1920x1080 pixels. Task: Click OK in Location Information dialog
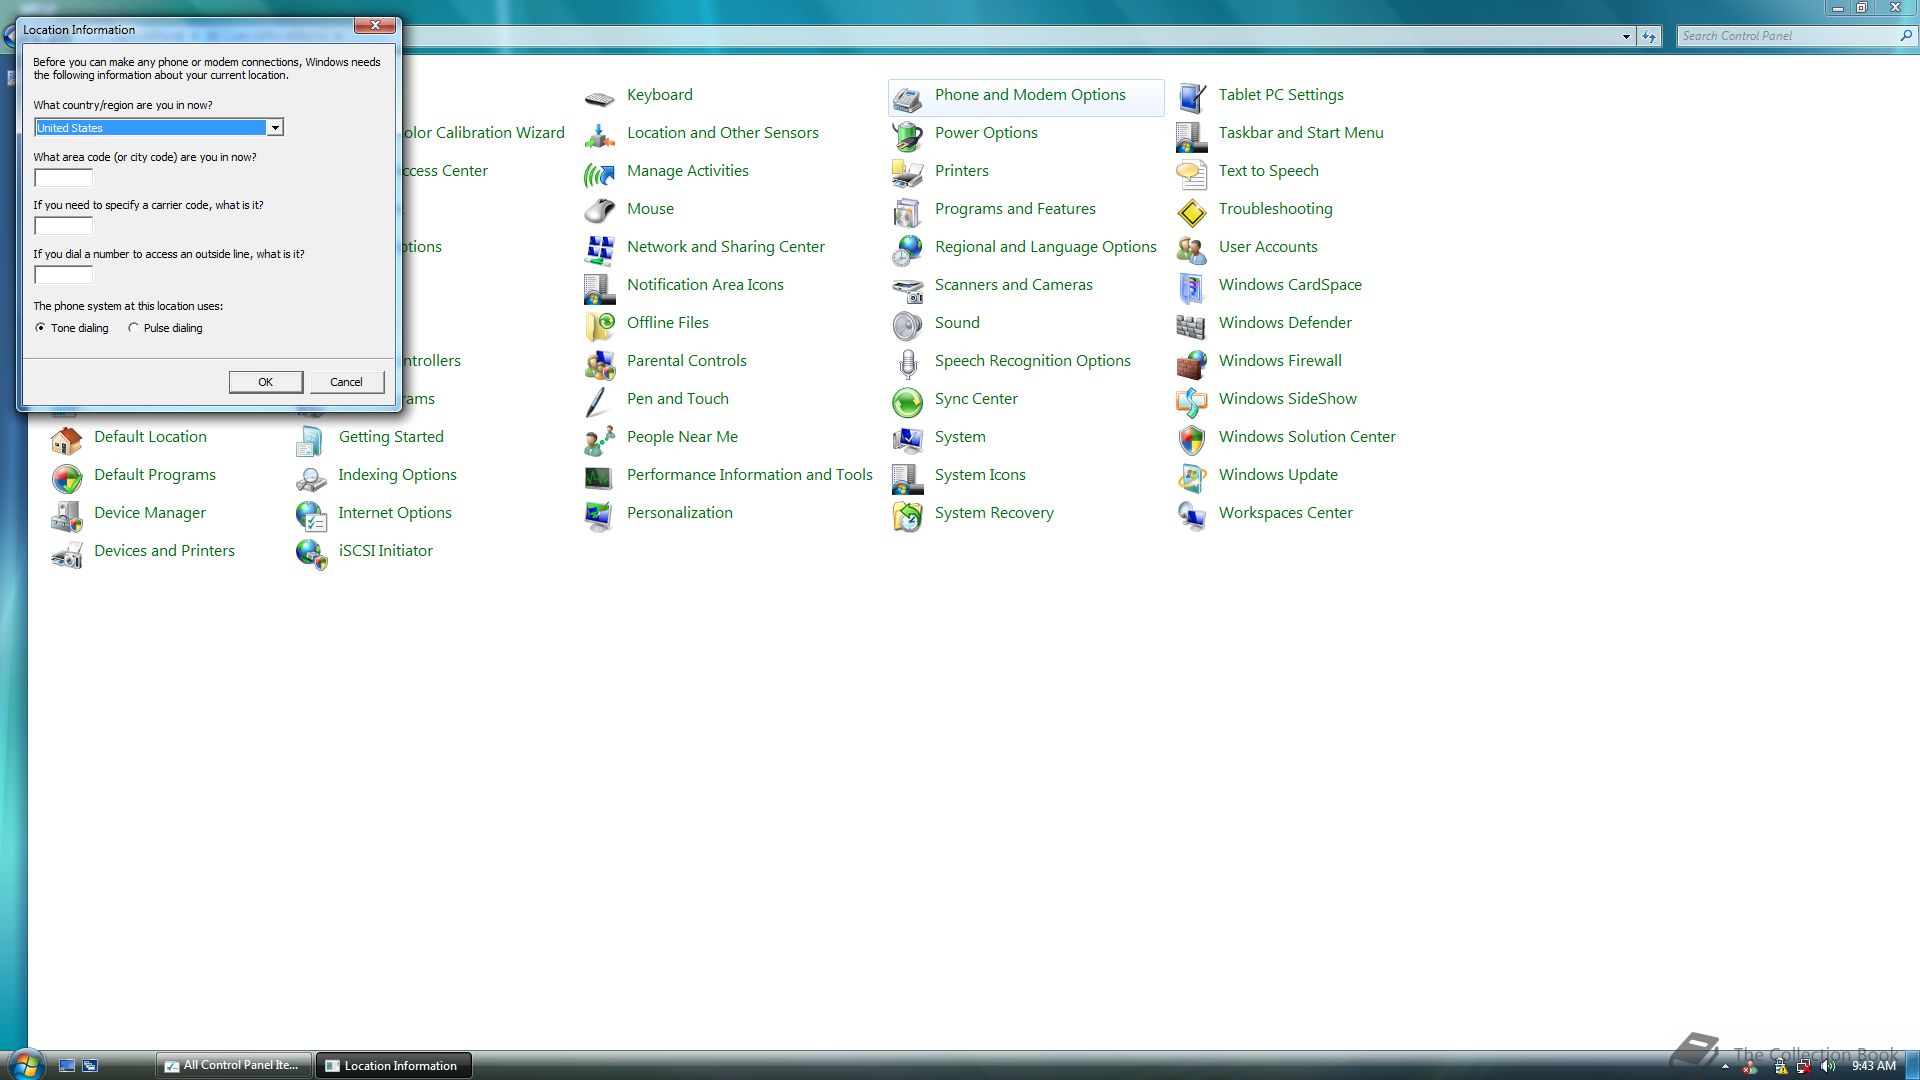[265, 382]
